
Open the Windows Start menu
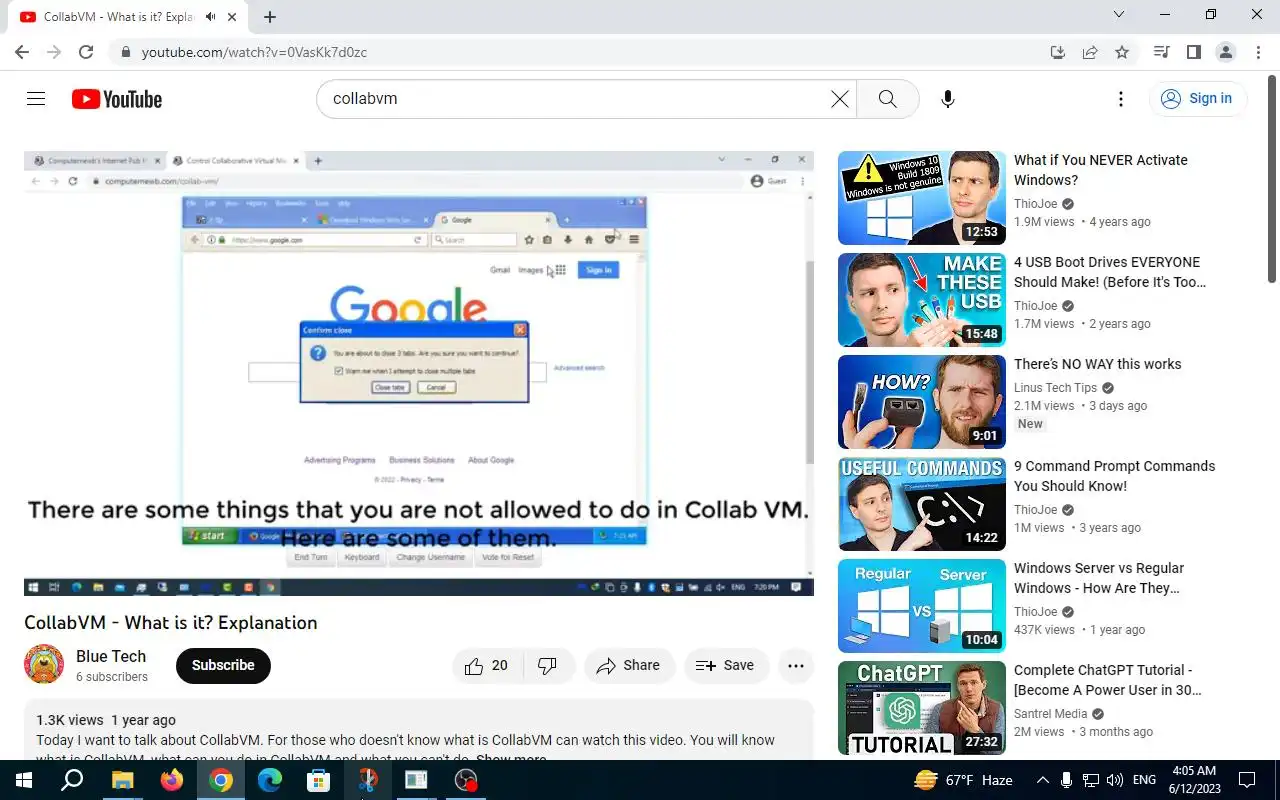coord(23,780)
